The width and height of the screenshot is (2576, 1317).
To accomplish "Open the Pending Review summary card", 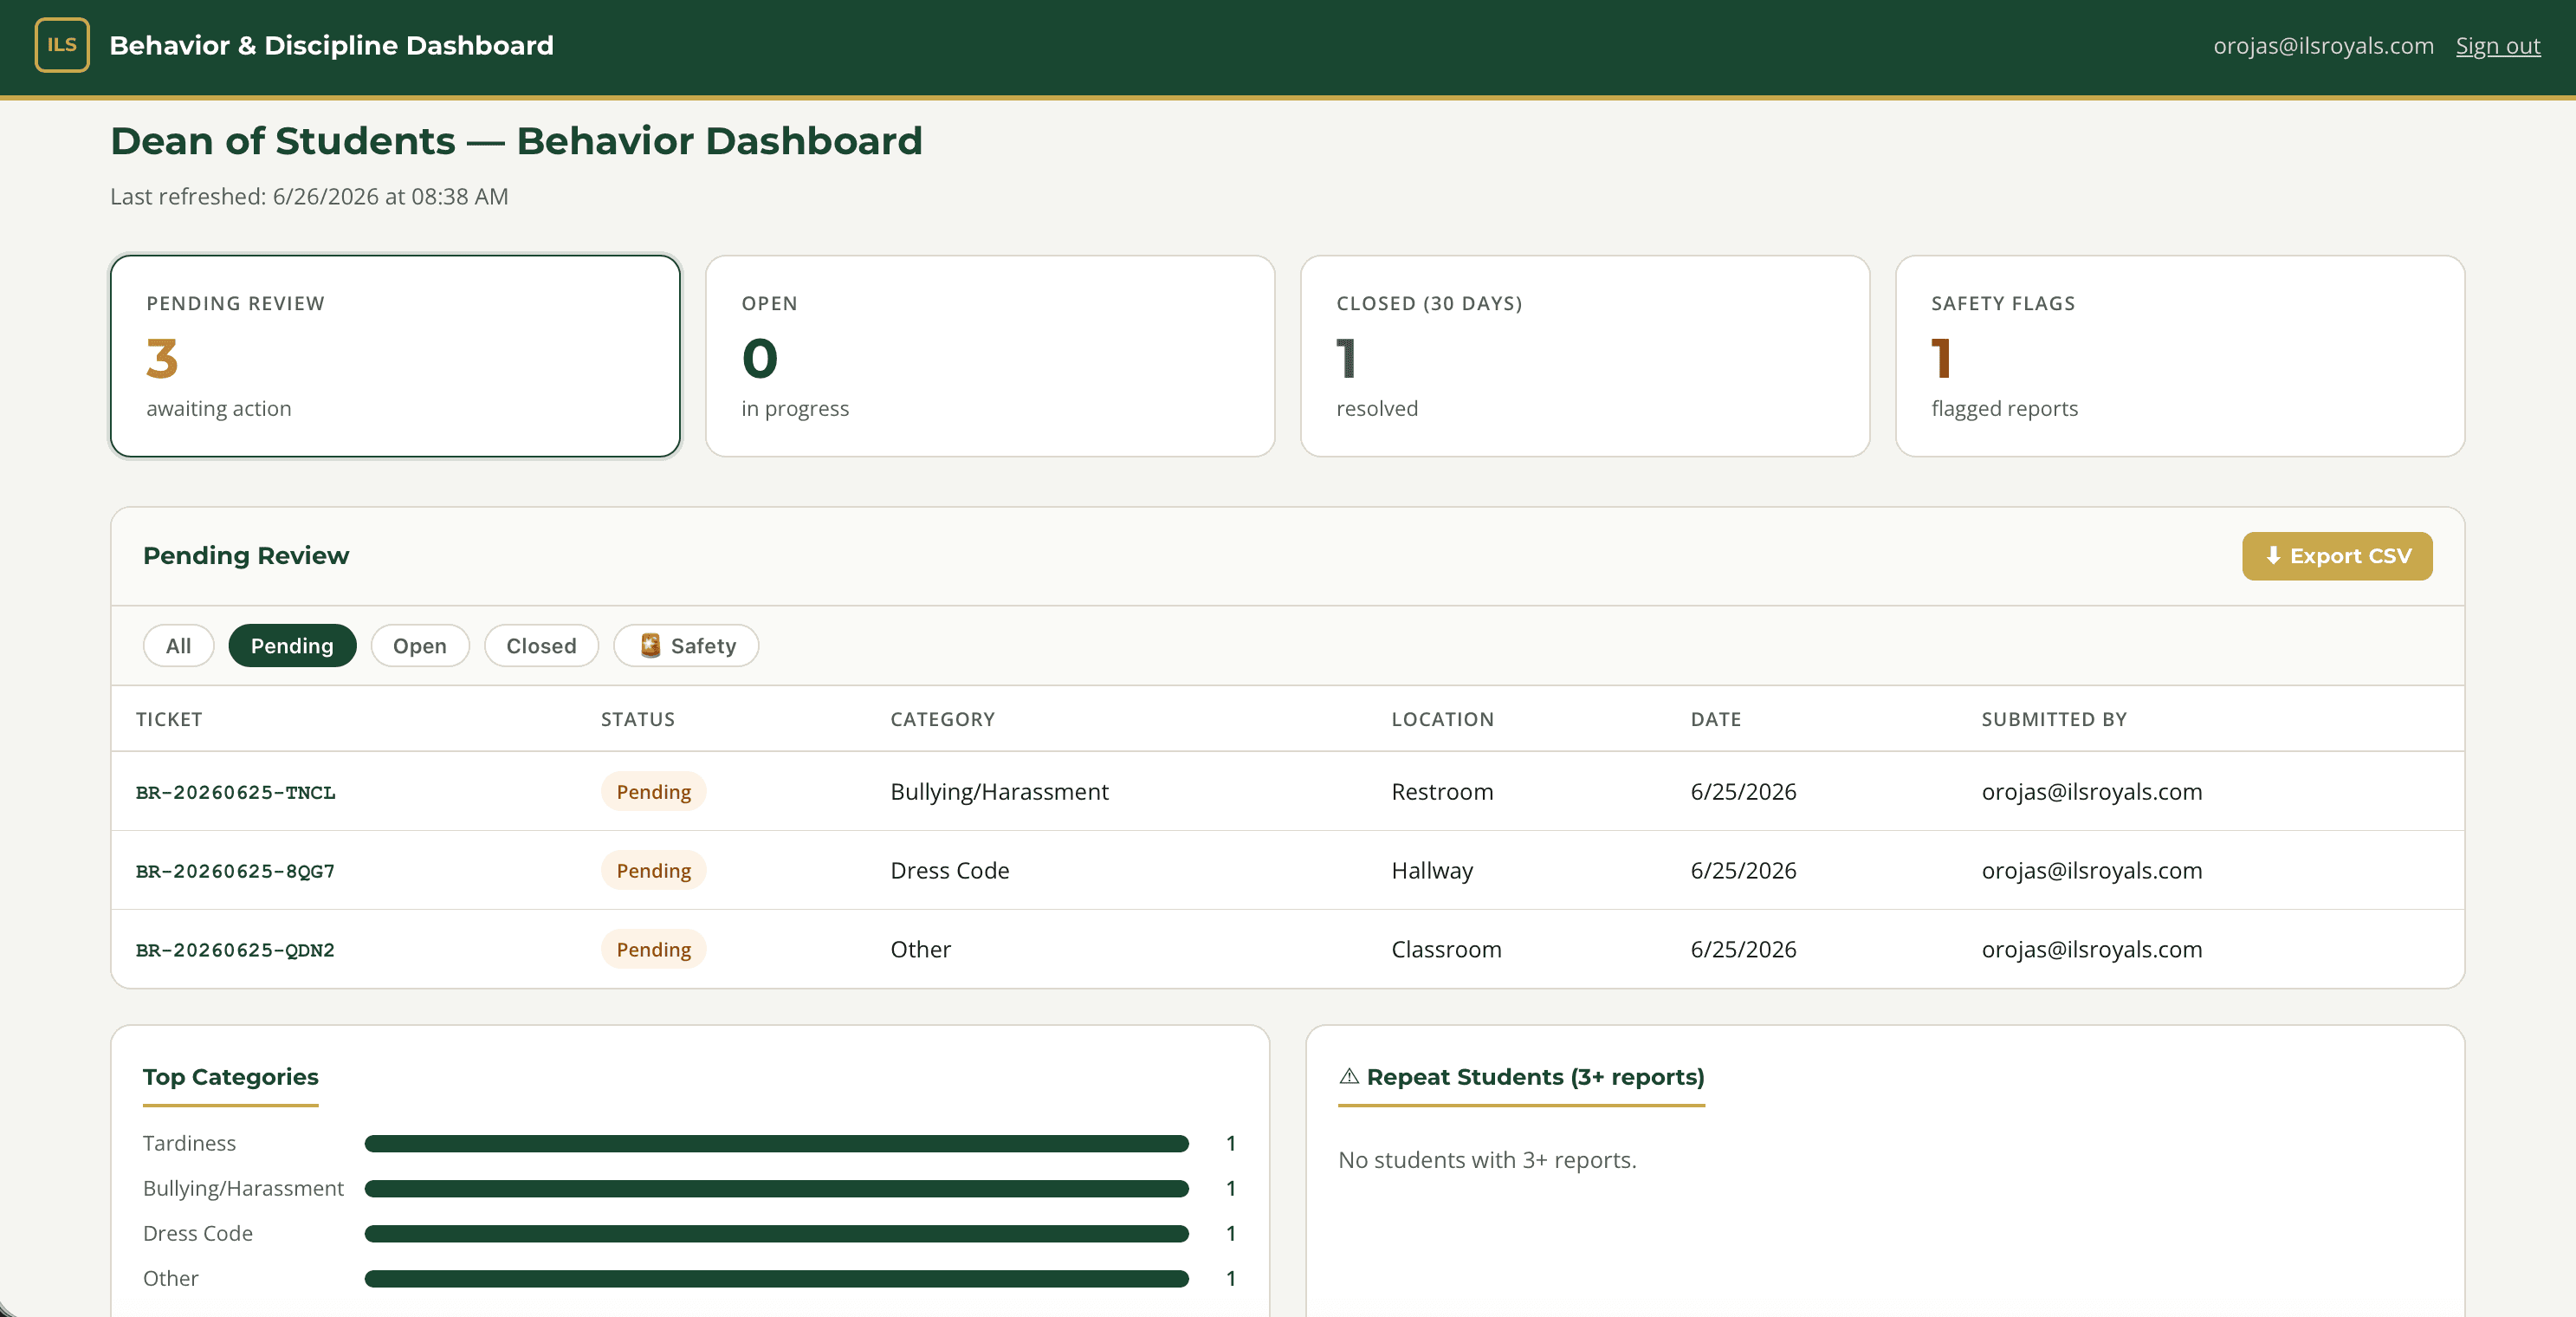I will click(x=395, y=356).
